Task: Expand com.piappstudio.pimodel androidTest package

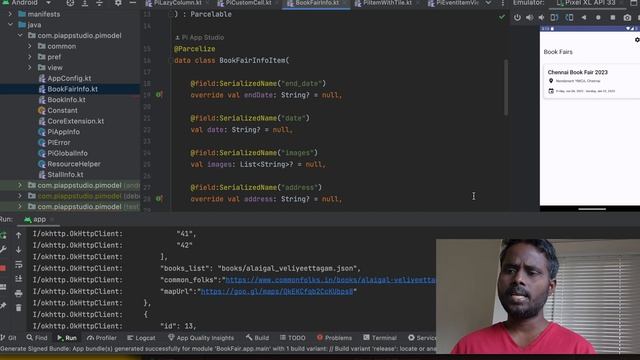Action: [20, 185]
